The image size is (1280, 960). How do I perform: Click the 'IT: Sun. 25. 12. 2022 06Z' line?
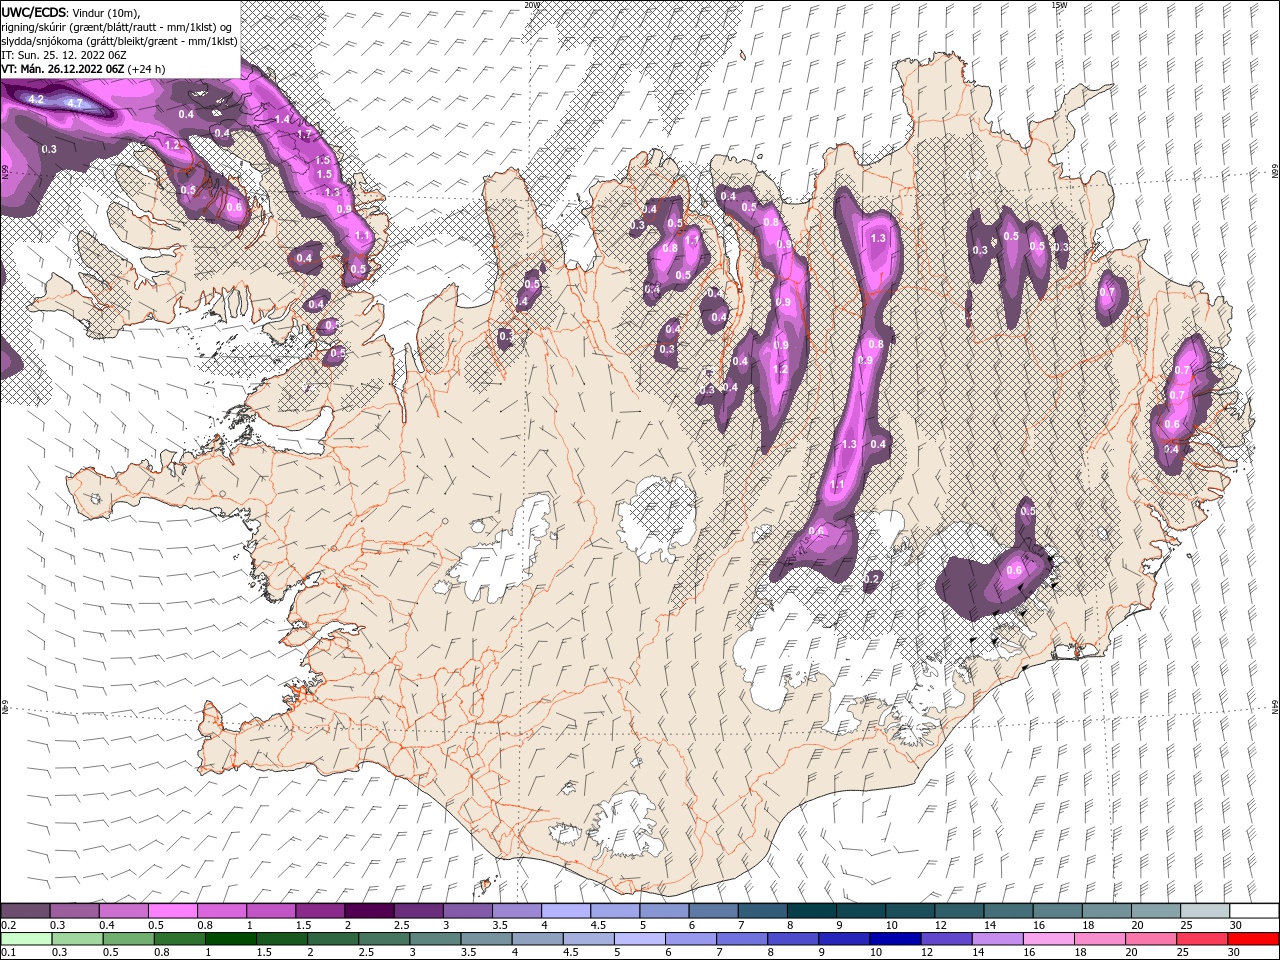click(63, 54)
